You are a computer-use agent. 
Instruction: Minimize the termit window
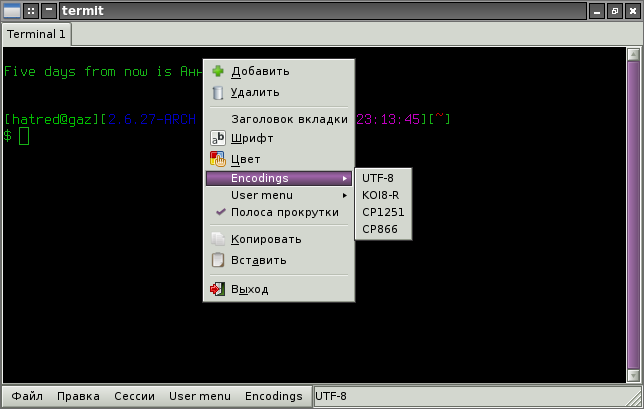click(x=597, y=11)
